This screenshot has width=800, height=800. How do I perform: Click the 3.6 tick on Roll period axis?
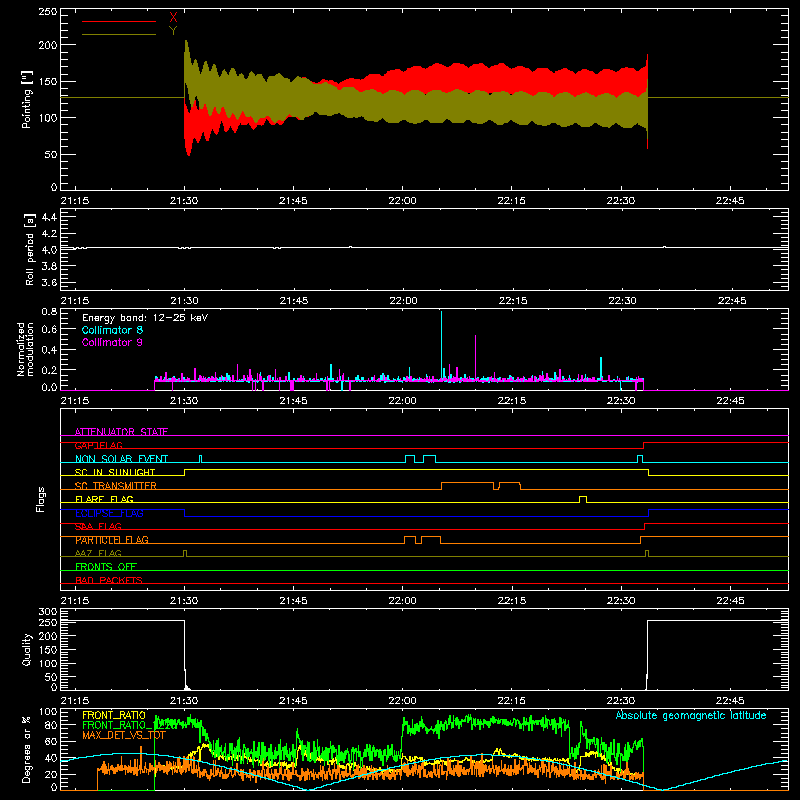(x=49, y=282)
